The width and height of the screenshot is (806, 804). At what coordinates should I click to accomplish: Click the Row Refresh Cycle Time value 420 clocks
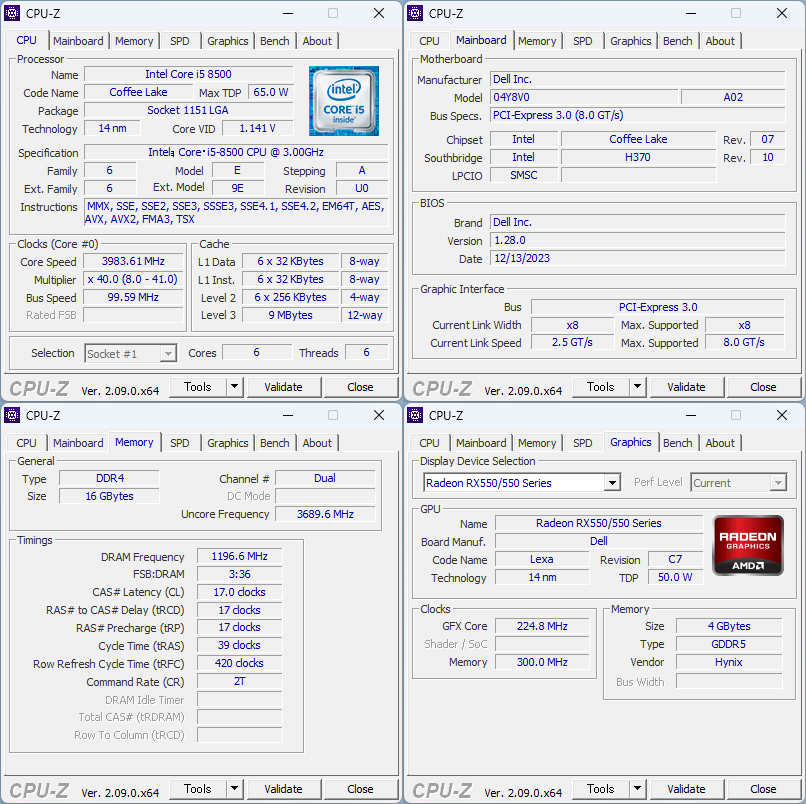(x=240, y=663)
